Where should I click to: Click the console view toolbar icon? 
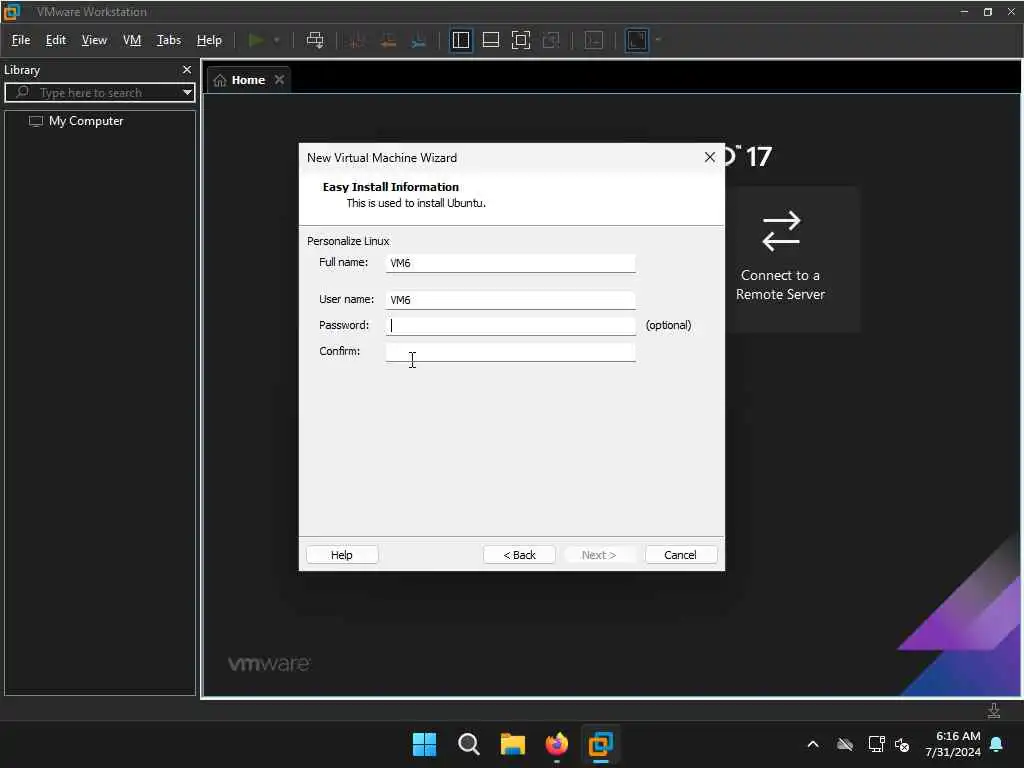[x=594, y=40]
